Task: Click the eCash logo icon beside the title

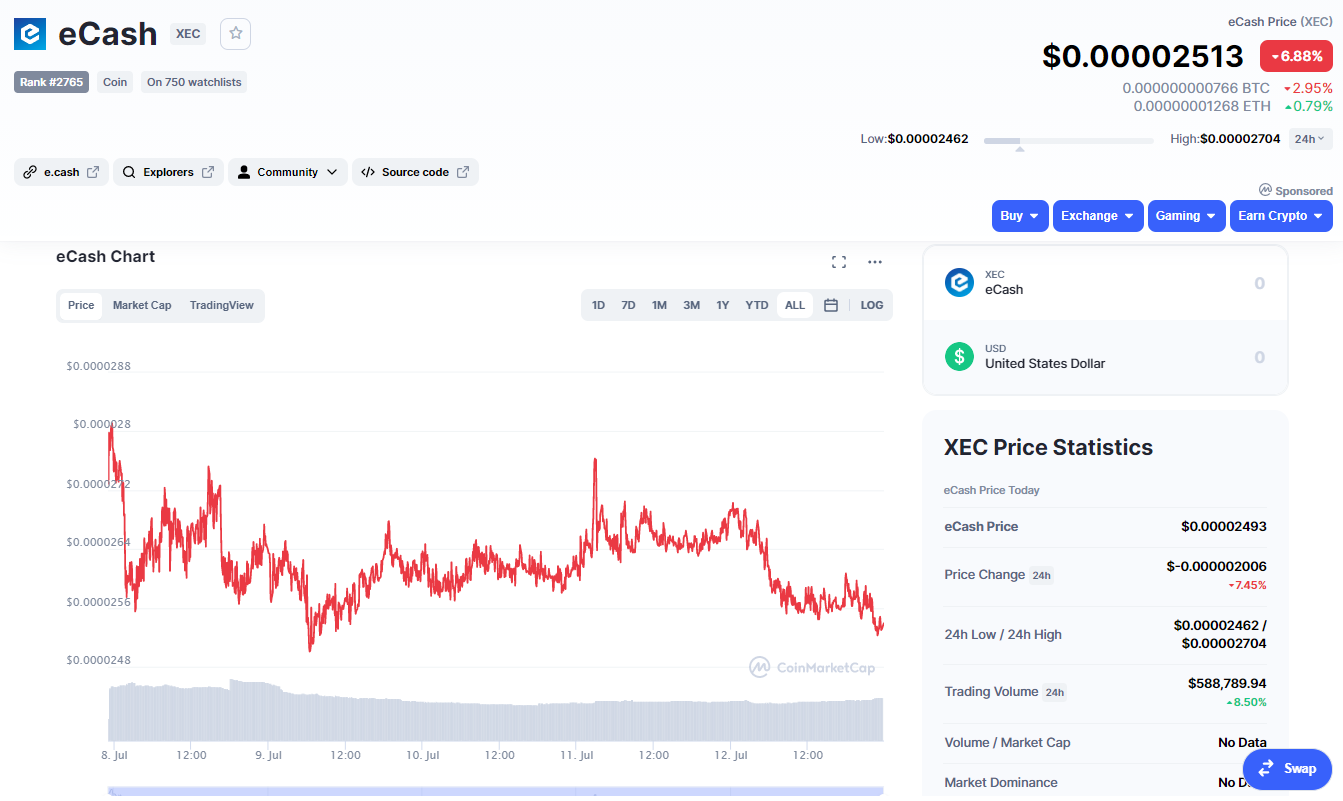Action: [30, 34]
